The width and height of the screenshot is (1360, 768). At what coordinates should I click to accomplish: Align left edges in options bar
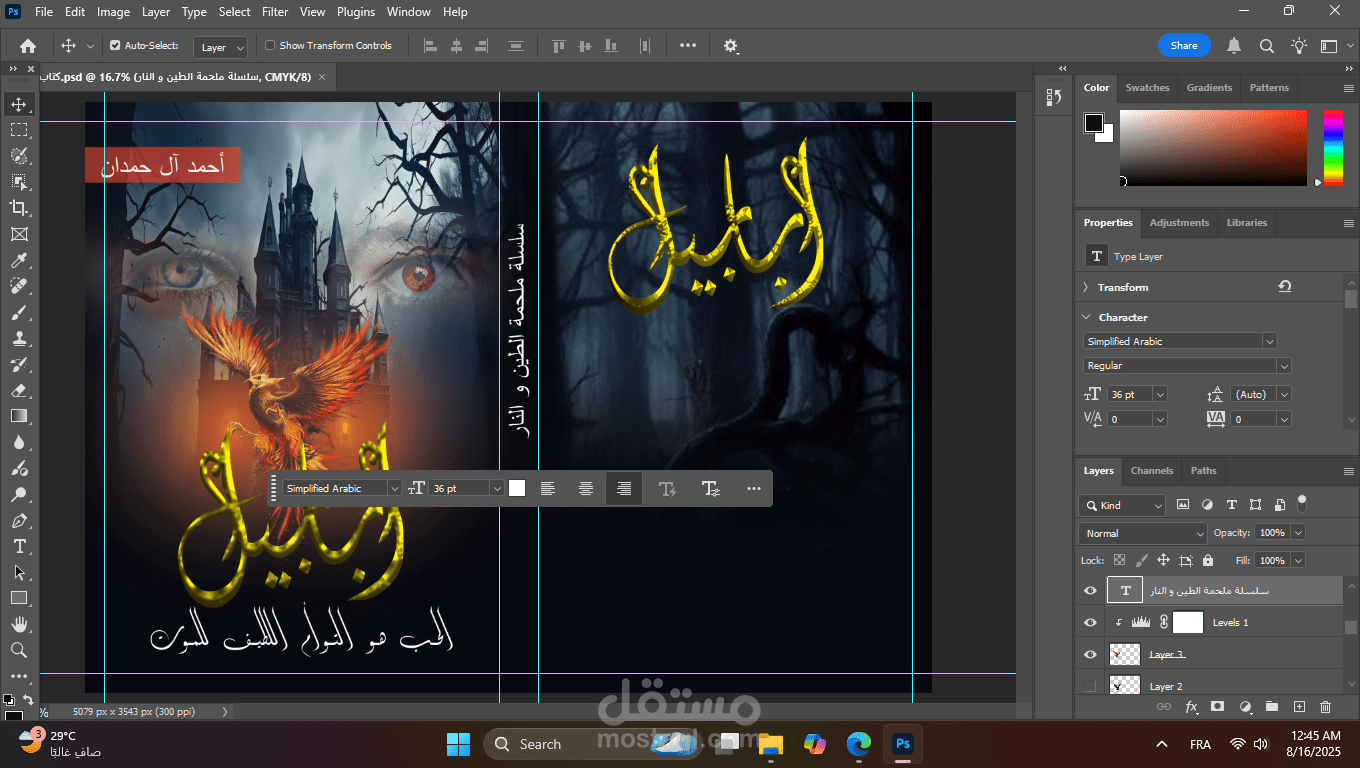431,46
